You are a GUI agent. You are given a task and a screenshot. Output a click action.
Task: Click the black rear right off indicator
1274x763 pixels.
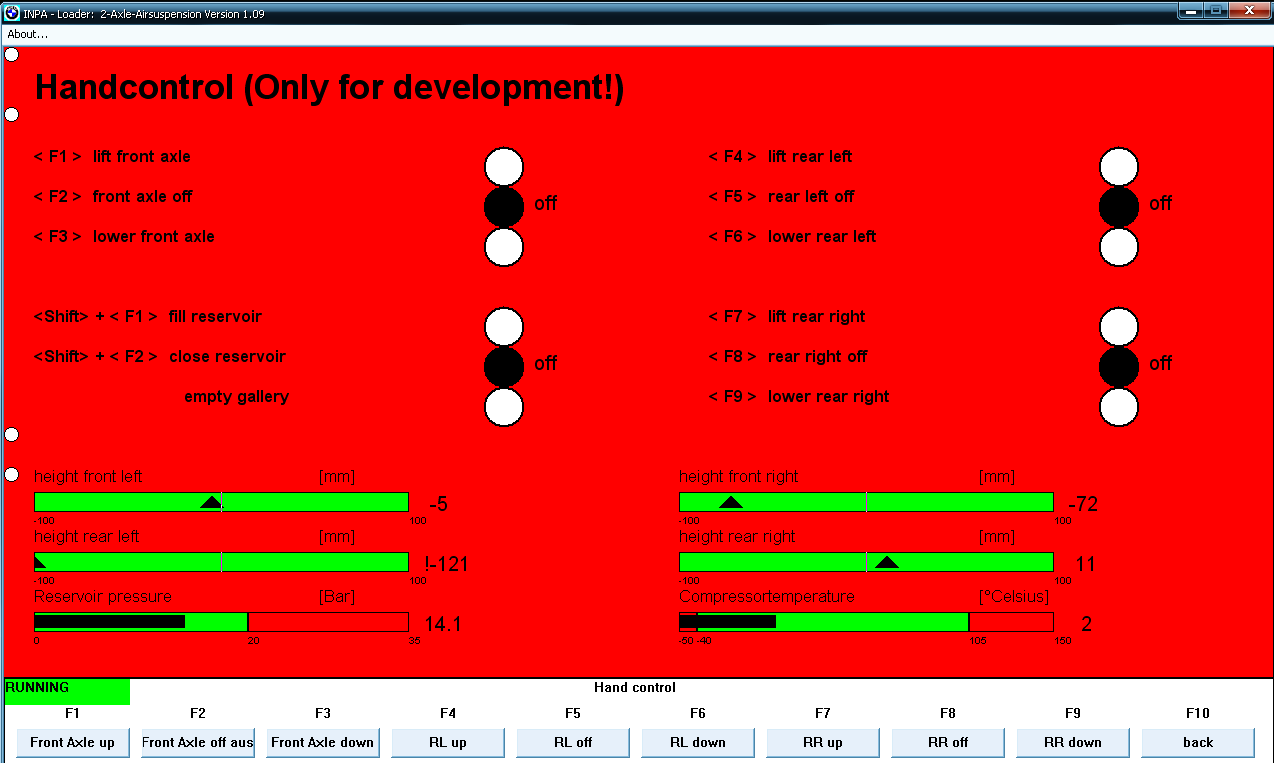[1119, 366]
